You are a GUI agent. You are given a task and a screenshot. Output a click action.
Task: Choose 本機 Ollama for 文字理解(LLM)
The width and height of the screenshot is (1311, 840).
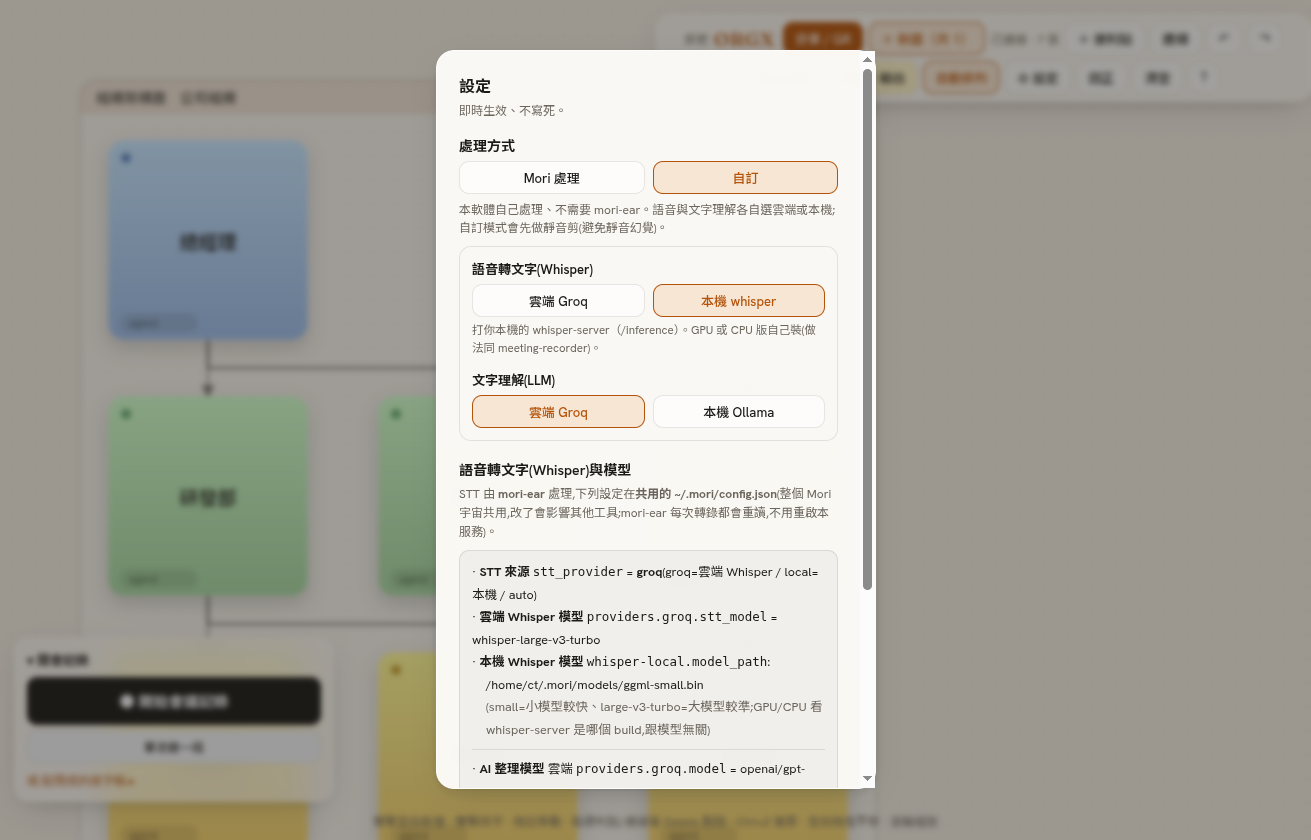point(739,412)
